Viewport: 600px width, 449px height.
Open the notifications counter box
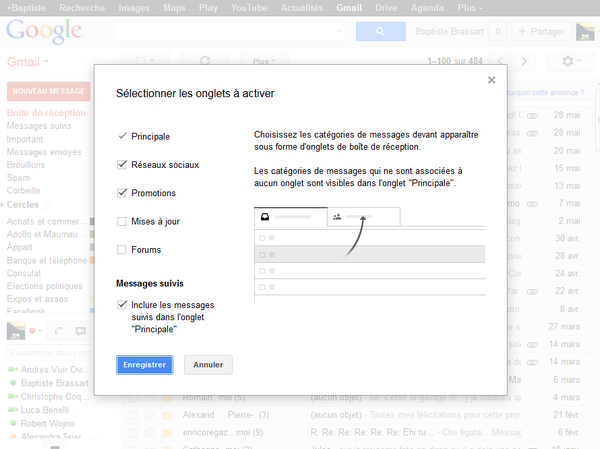coord(498,31)
